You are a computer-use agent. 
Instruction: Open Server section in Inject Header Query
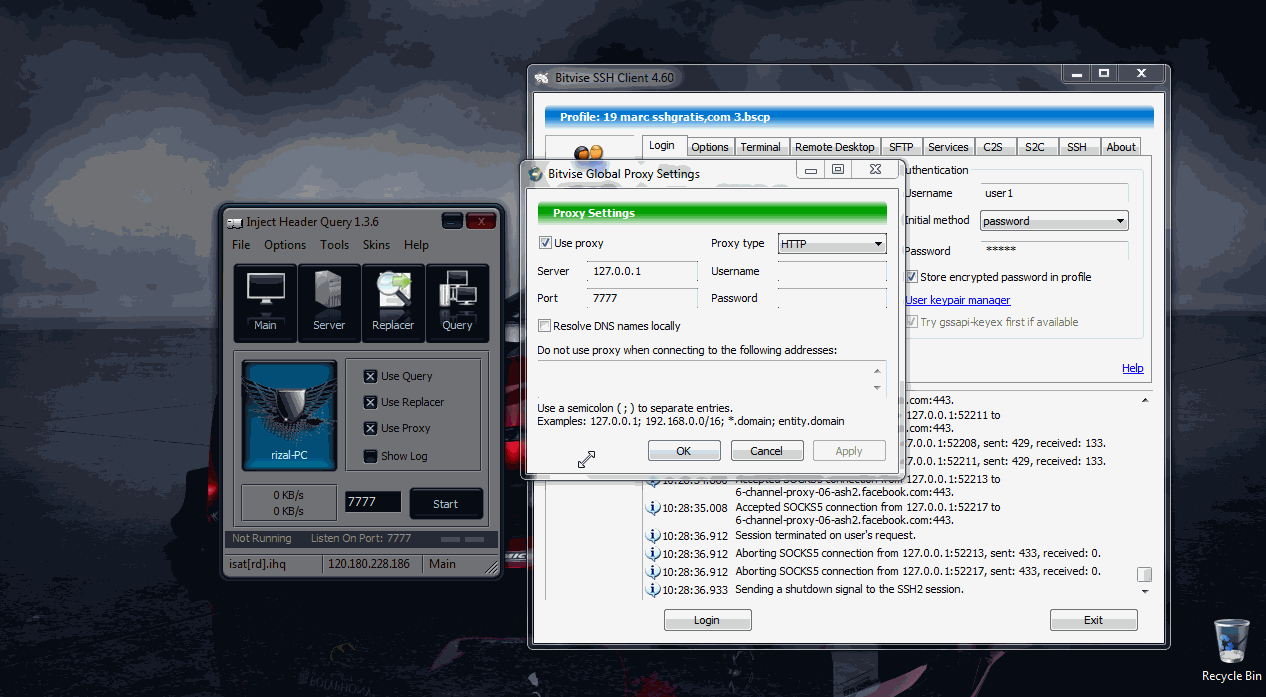tap(329, 303)
